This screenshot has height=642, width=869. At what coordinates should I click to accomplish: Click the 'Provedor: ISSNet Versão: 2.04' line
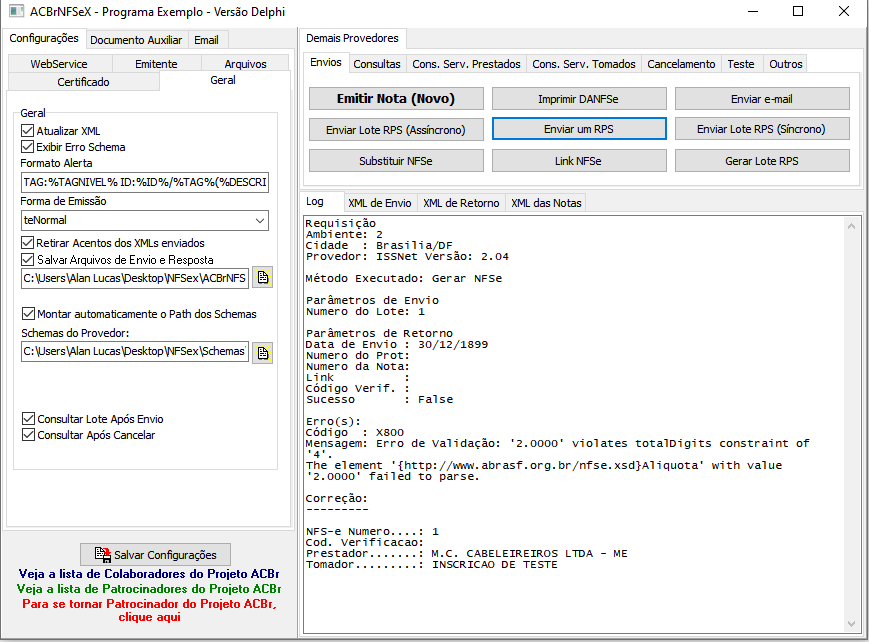407,257
